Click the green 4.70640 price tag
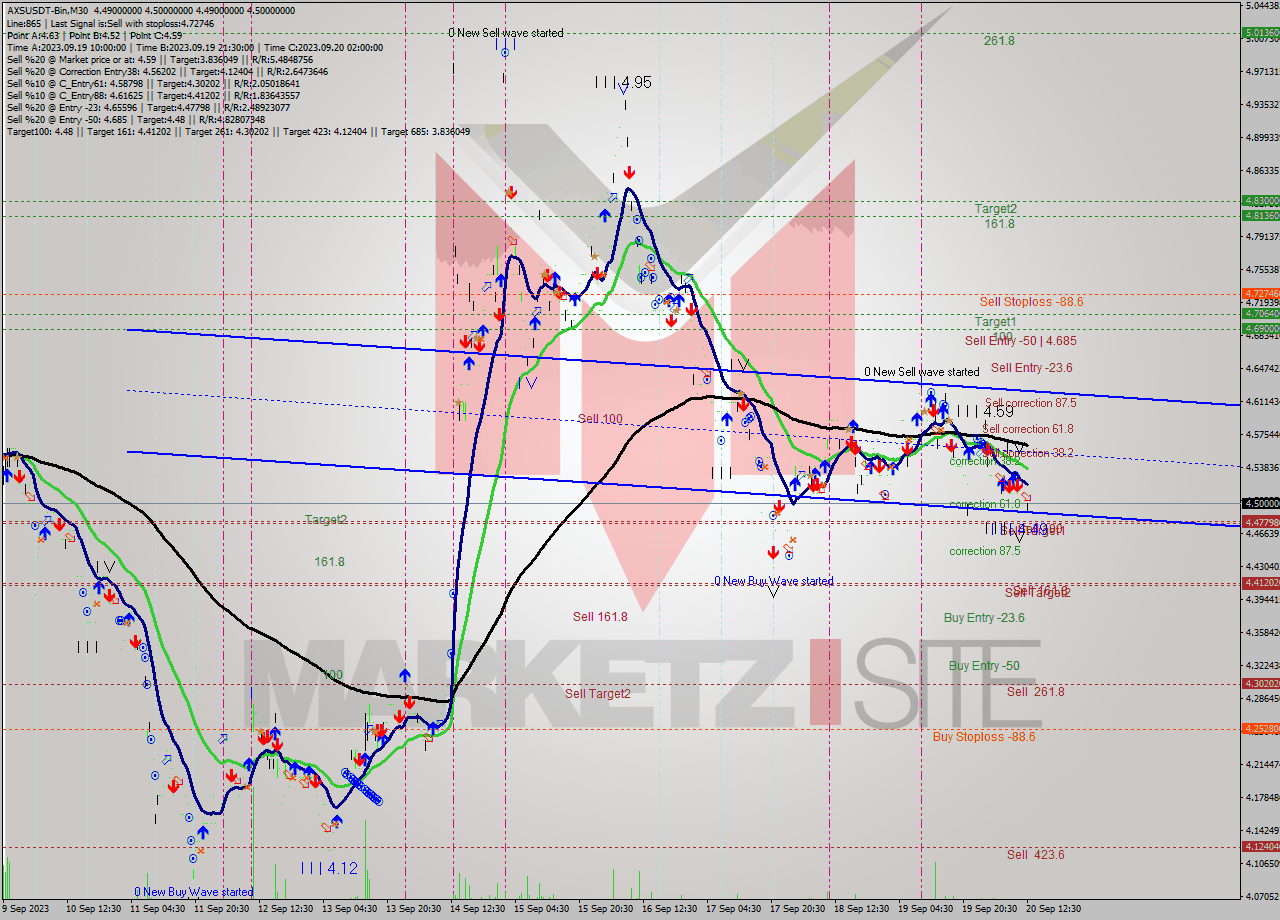 1260,313
